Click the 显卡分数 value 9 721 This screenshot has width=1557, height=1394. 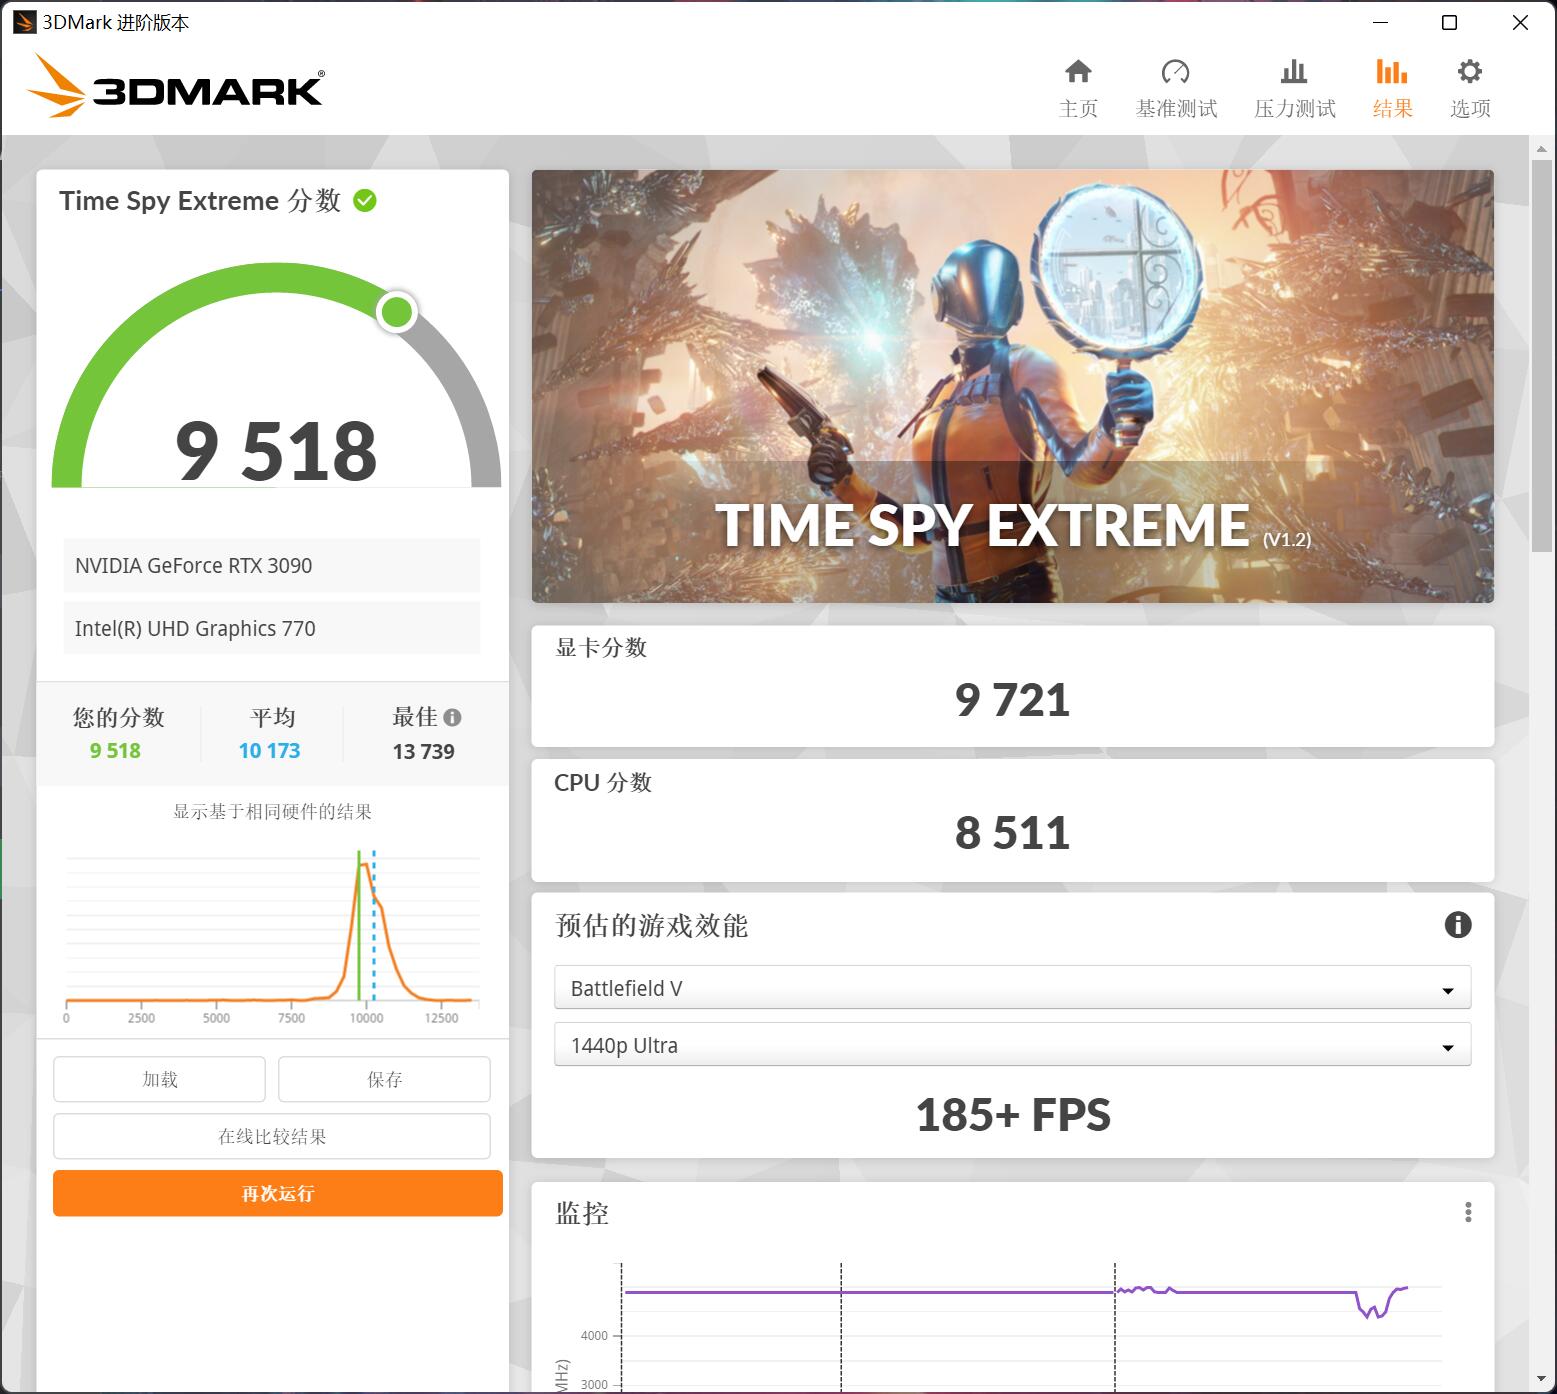(1012, 700)
